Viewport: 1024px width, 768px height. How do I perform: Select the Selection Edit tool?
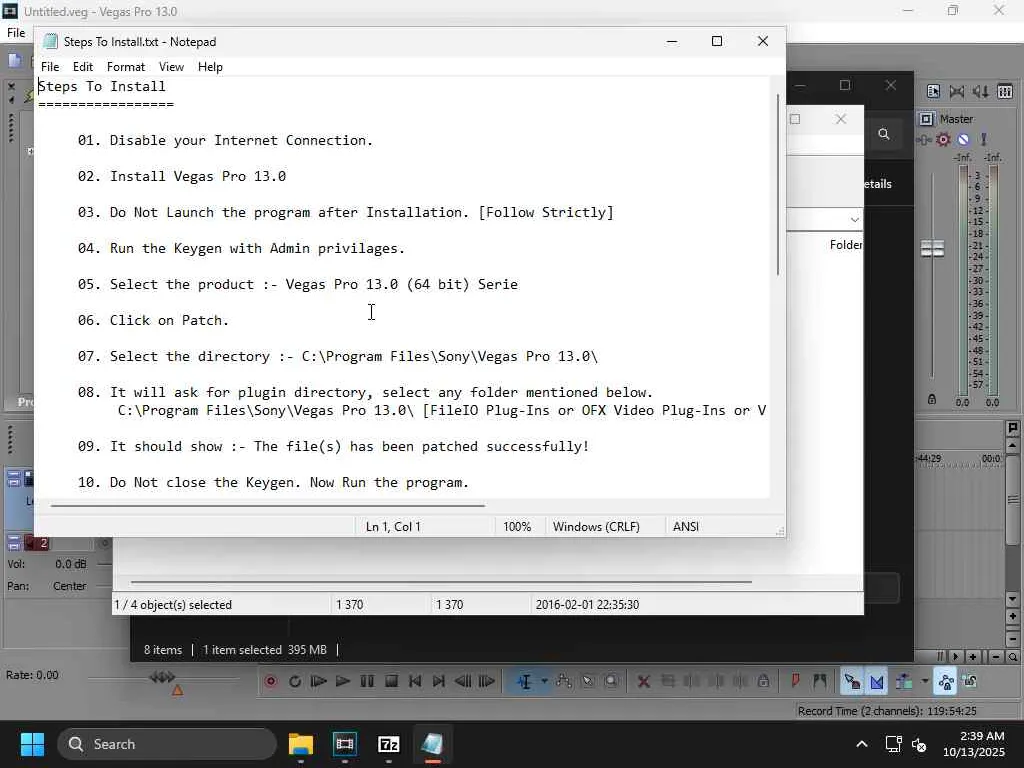[x=588, y=682]
